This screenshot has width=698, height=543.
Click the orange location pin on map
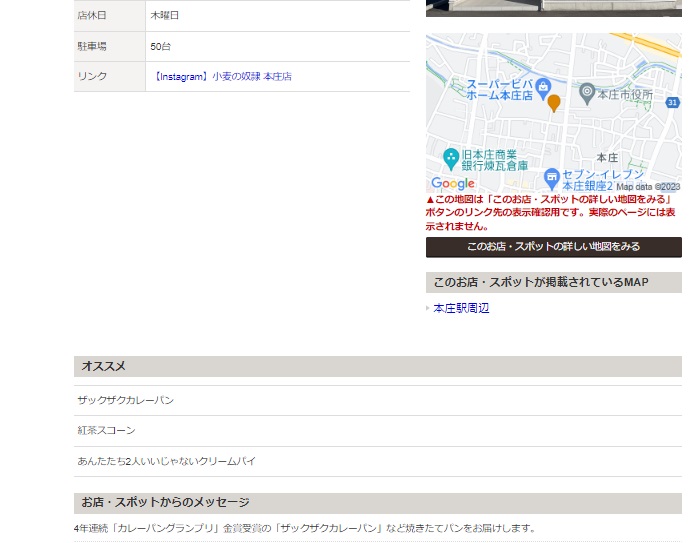pyautogui.click(x=554, y=102)
